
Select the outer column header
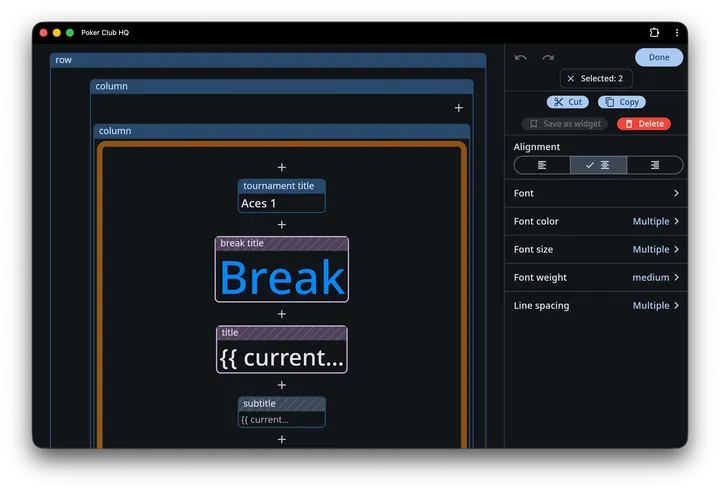(281, 86)
